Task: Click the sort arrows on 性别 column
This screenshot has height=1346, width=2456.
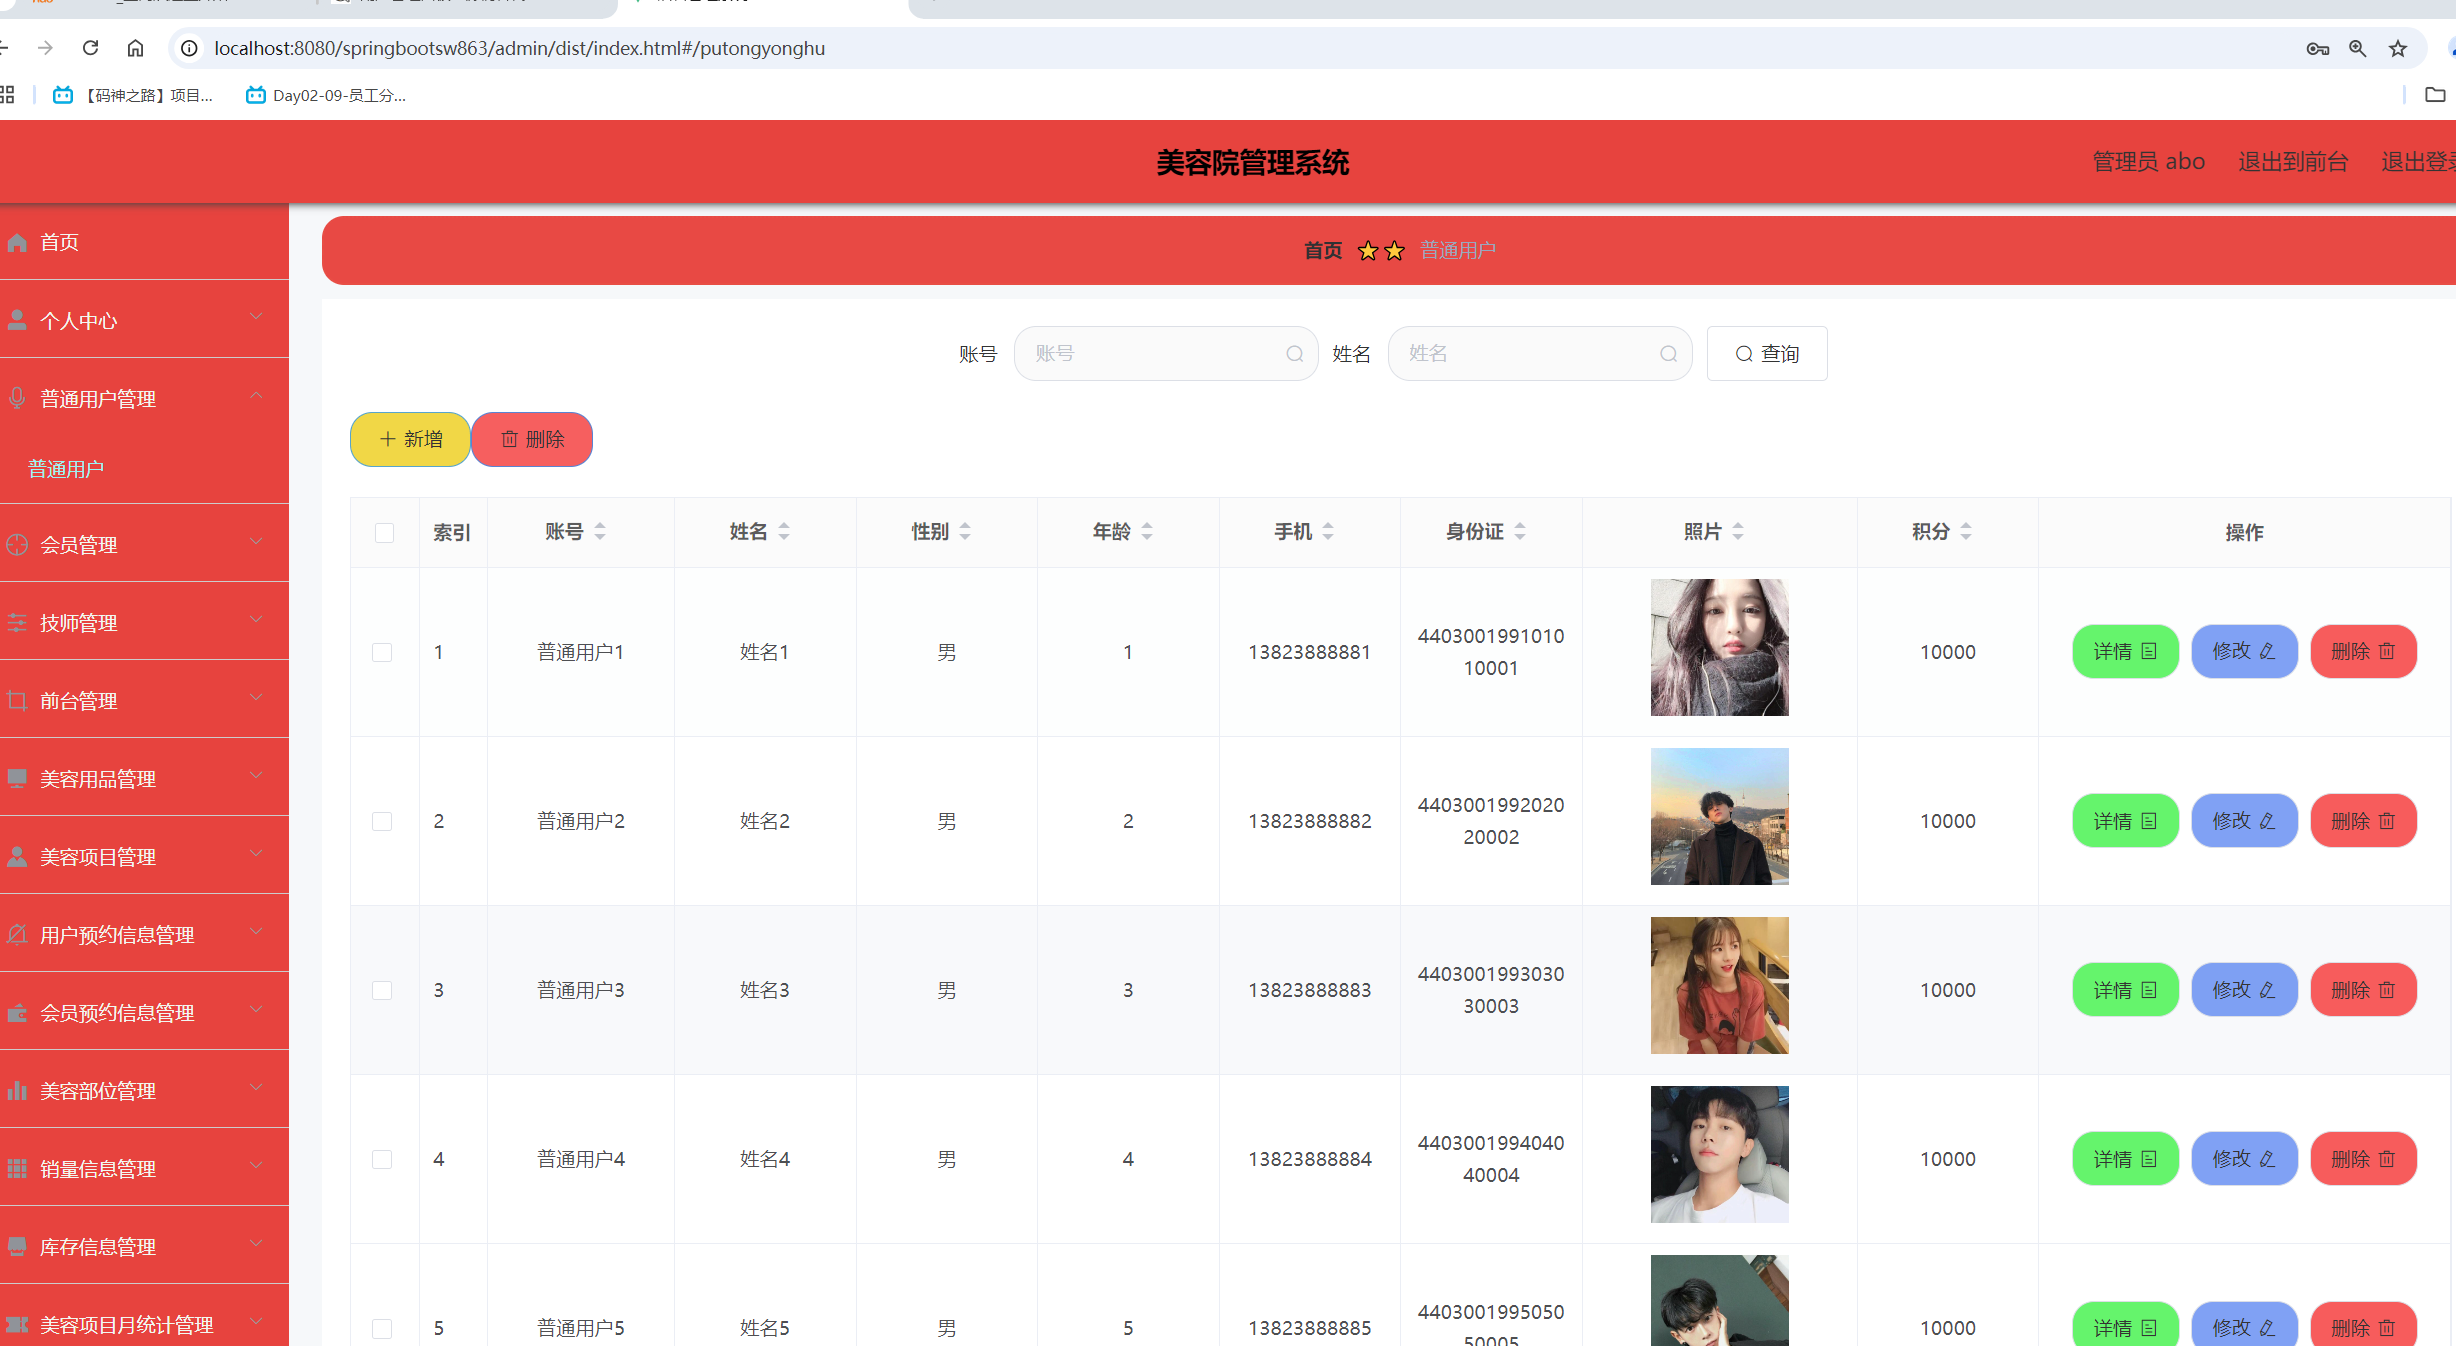Action: click(x=965, y=532)
